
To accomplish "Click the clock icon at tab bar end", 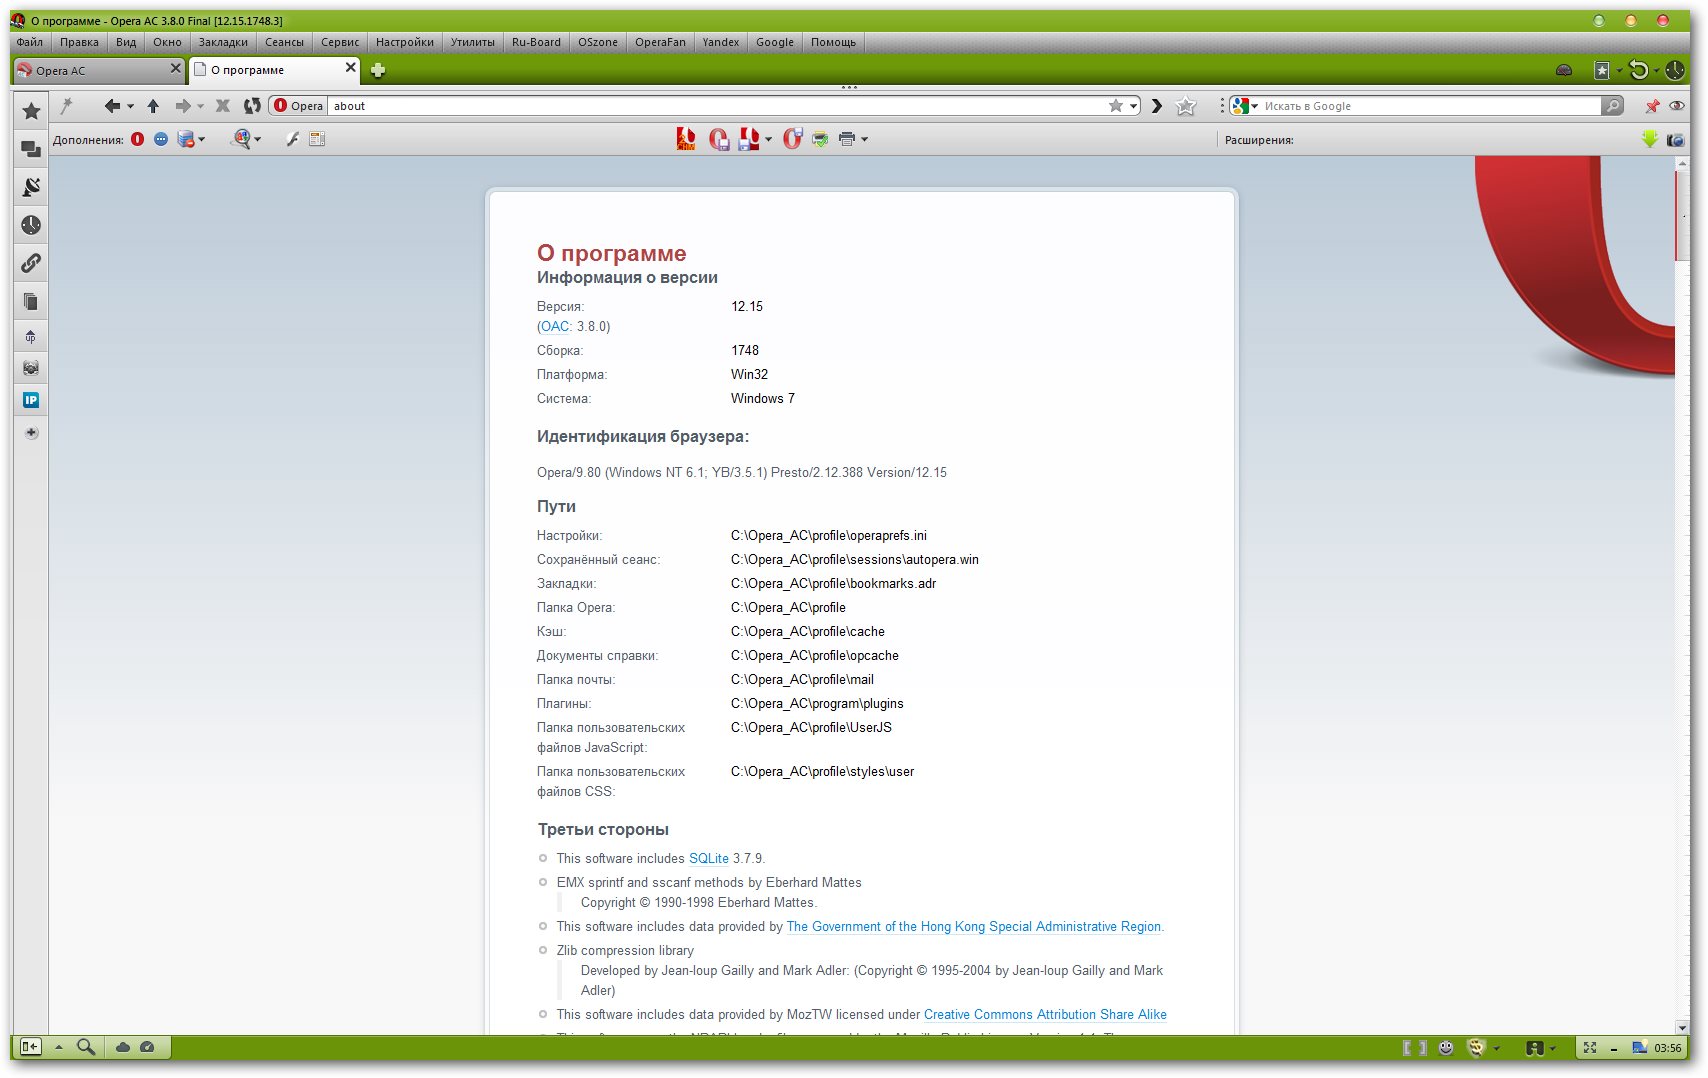I will coord(1675,70).
